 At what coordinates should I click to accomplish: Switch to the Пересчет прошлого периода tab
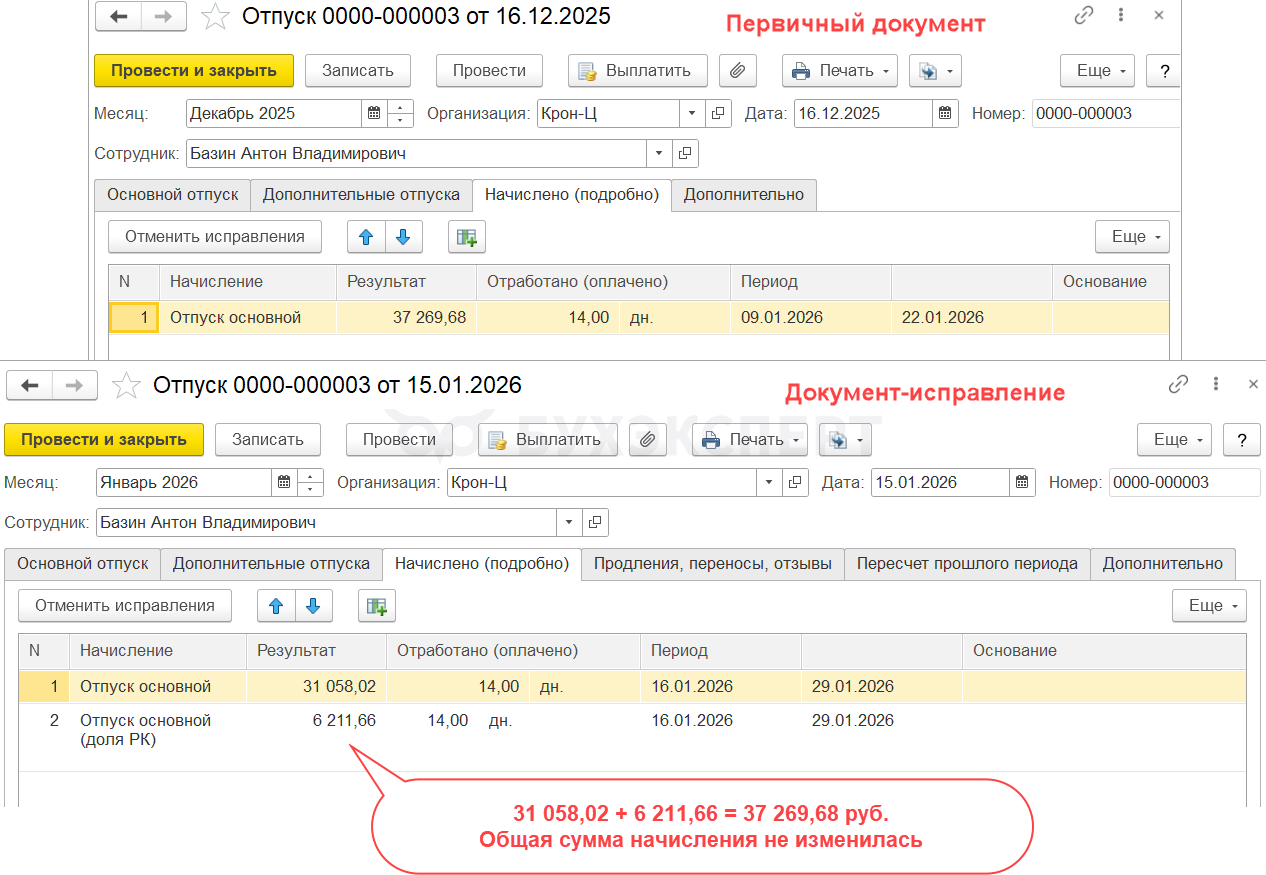click(x=967, y=564)
